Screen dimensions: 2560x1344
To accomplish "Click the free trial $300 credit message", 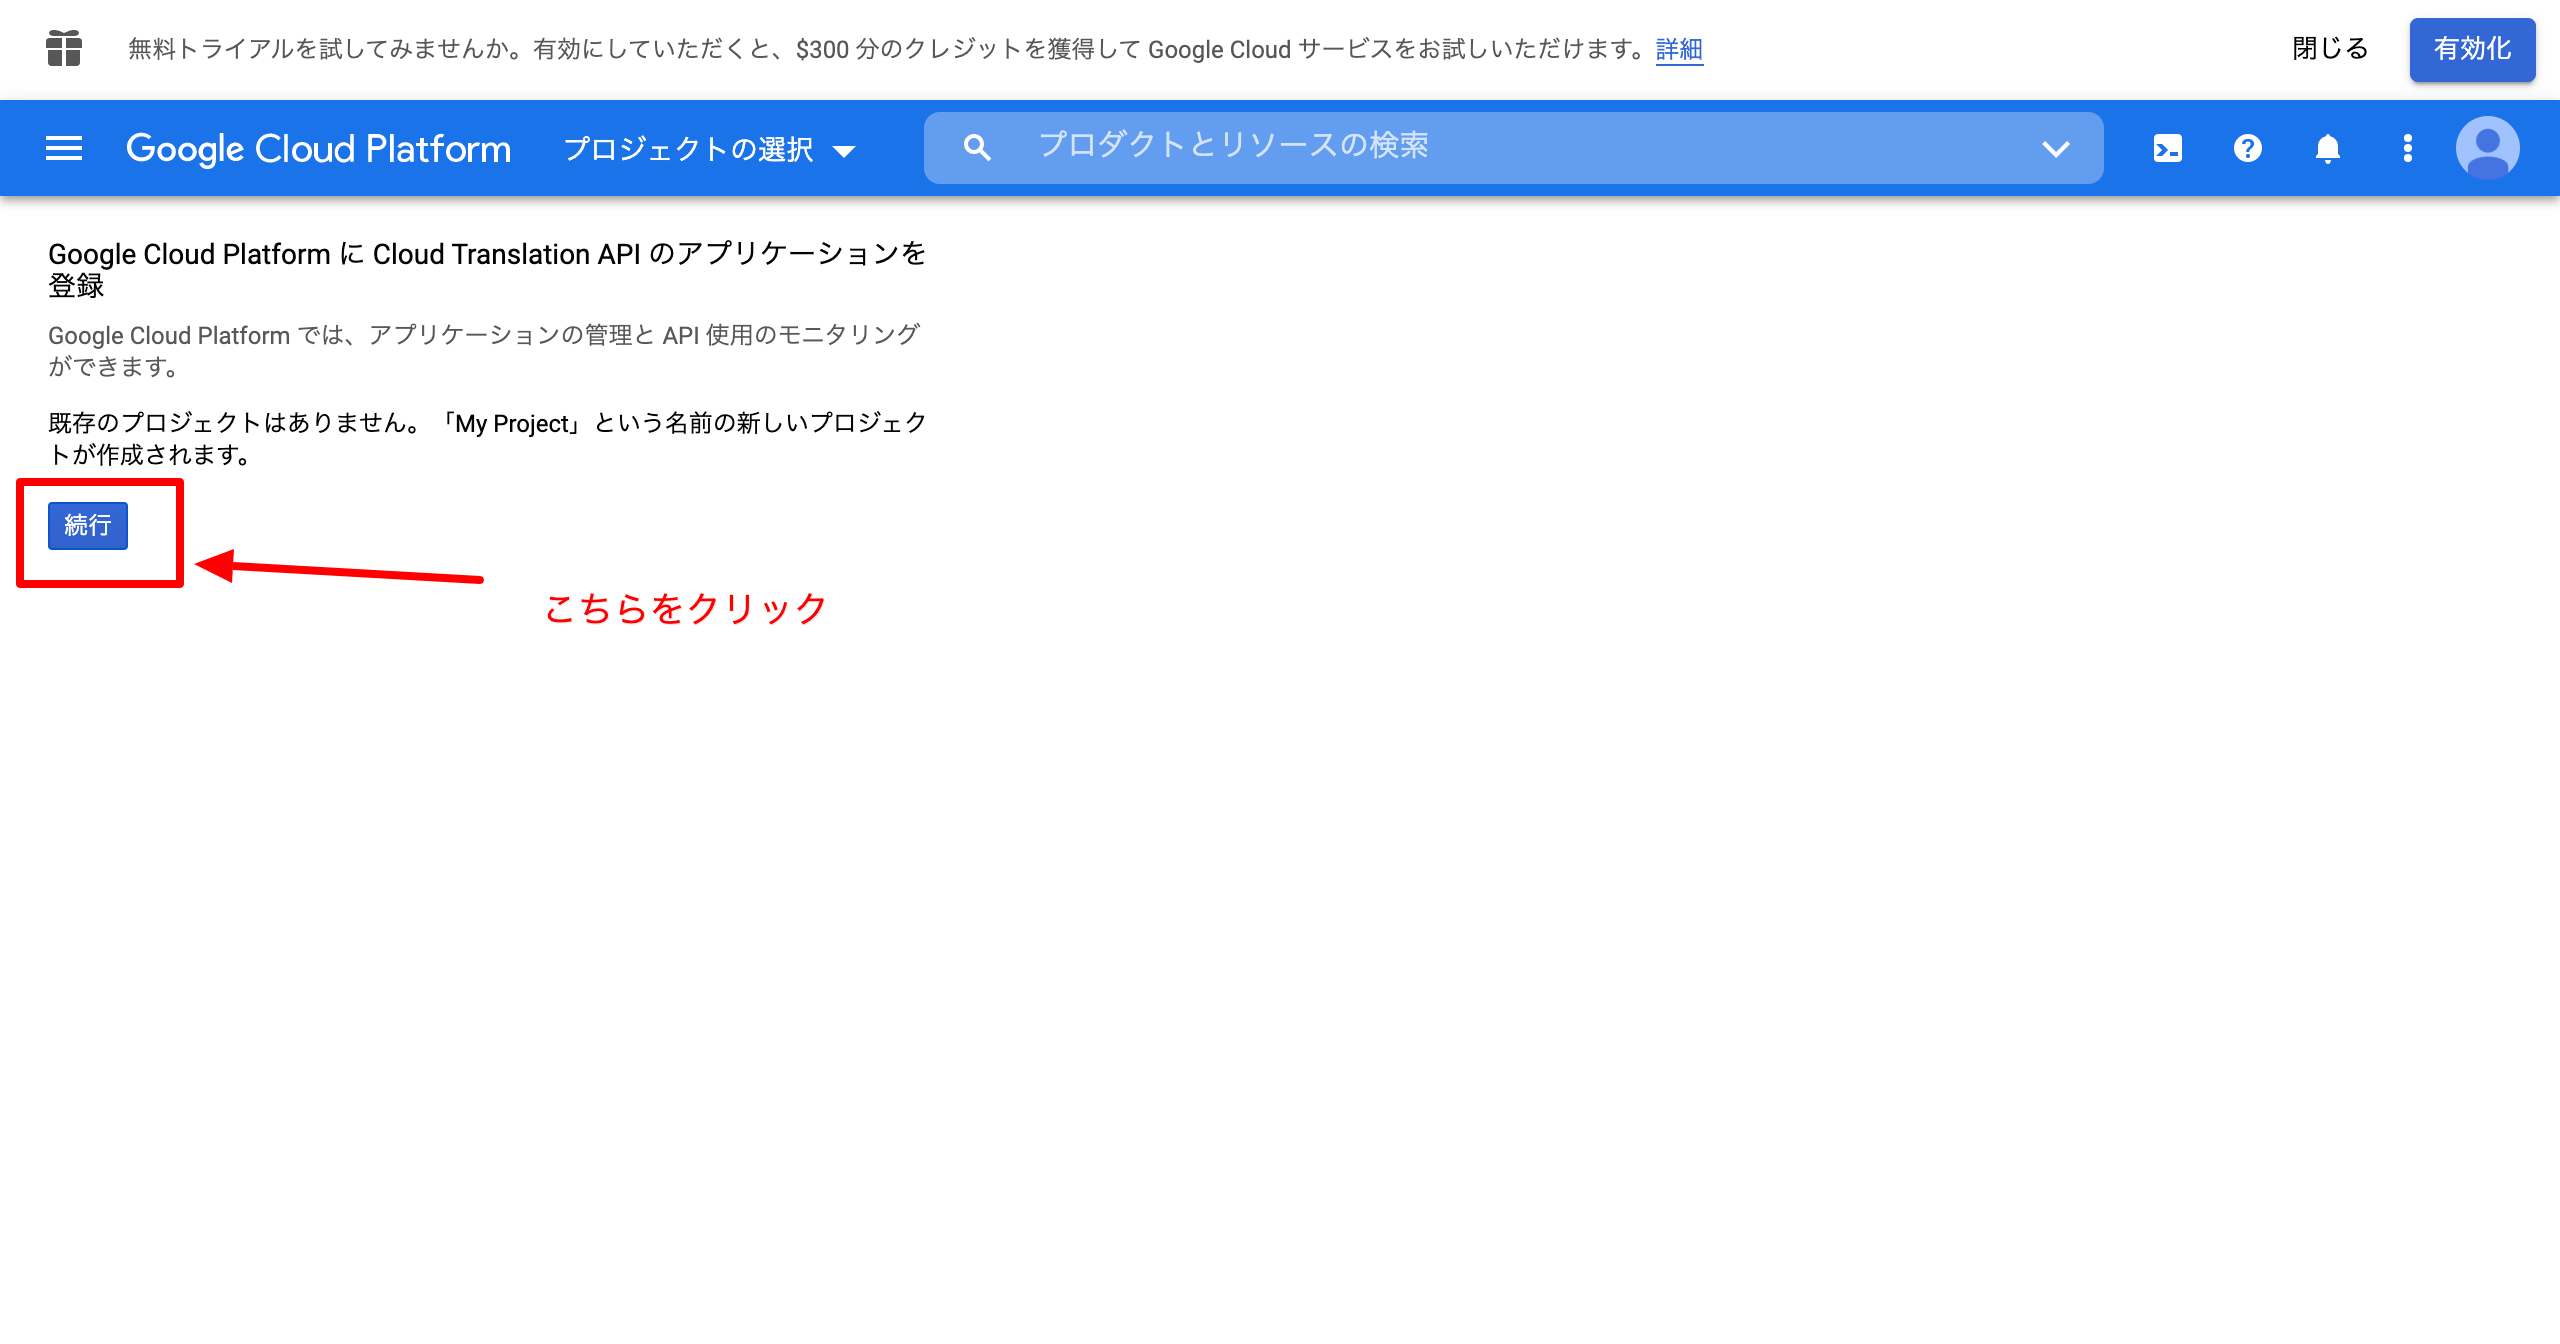I will (888, 49).
